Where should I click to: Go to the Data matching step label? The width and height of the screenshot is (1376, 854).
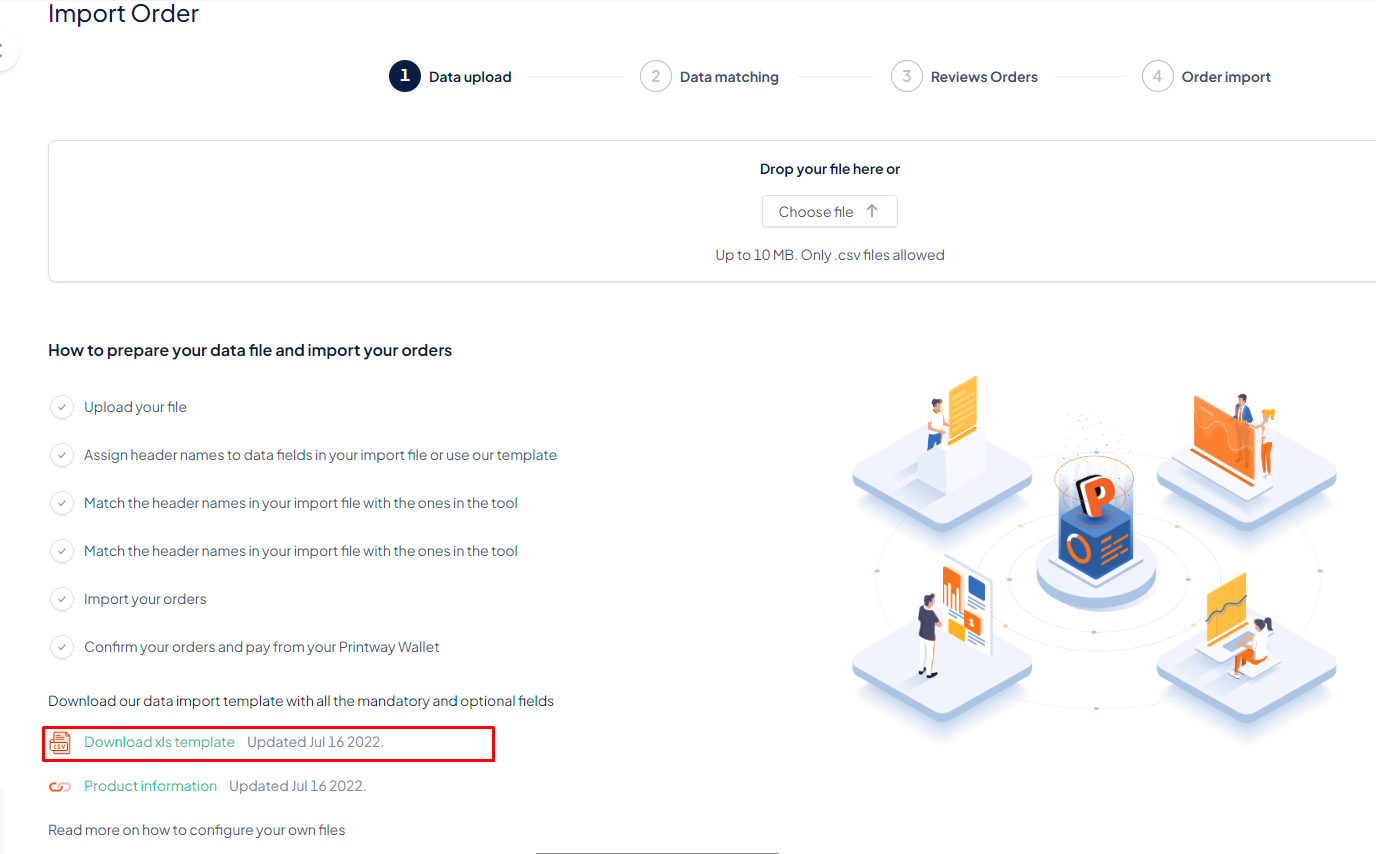coord(729,77)
